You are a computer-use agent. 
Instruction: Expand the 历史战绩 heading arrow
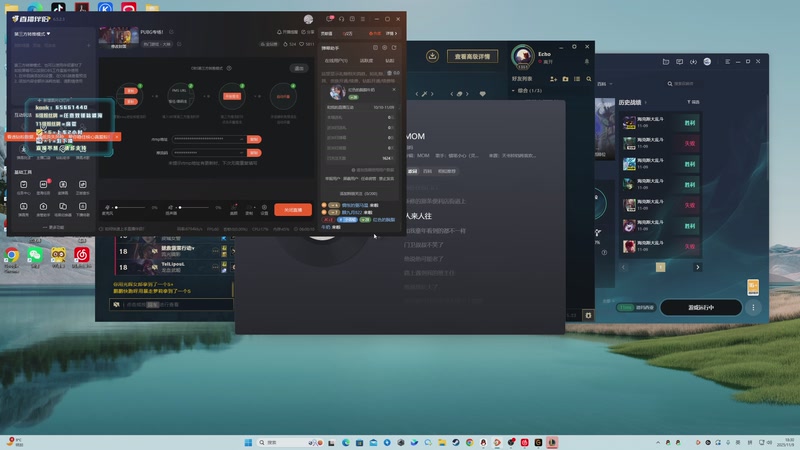[x=645, y=103]
